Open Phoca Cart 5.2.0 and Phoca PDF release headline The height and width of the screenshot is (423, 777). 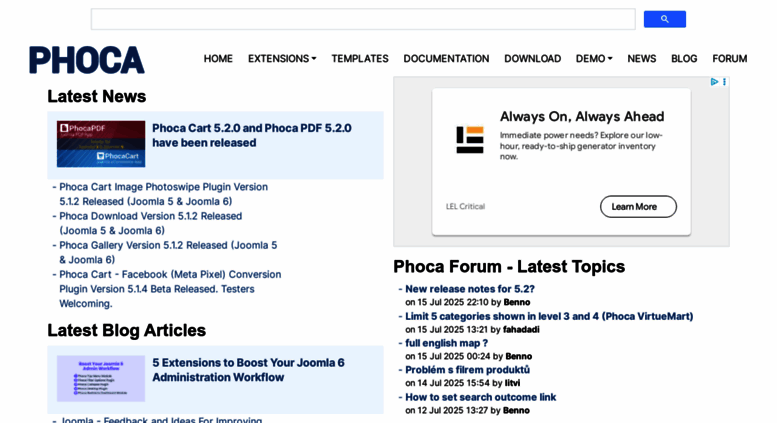pos(252,135)
